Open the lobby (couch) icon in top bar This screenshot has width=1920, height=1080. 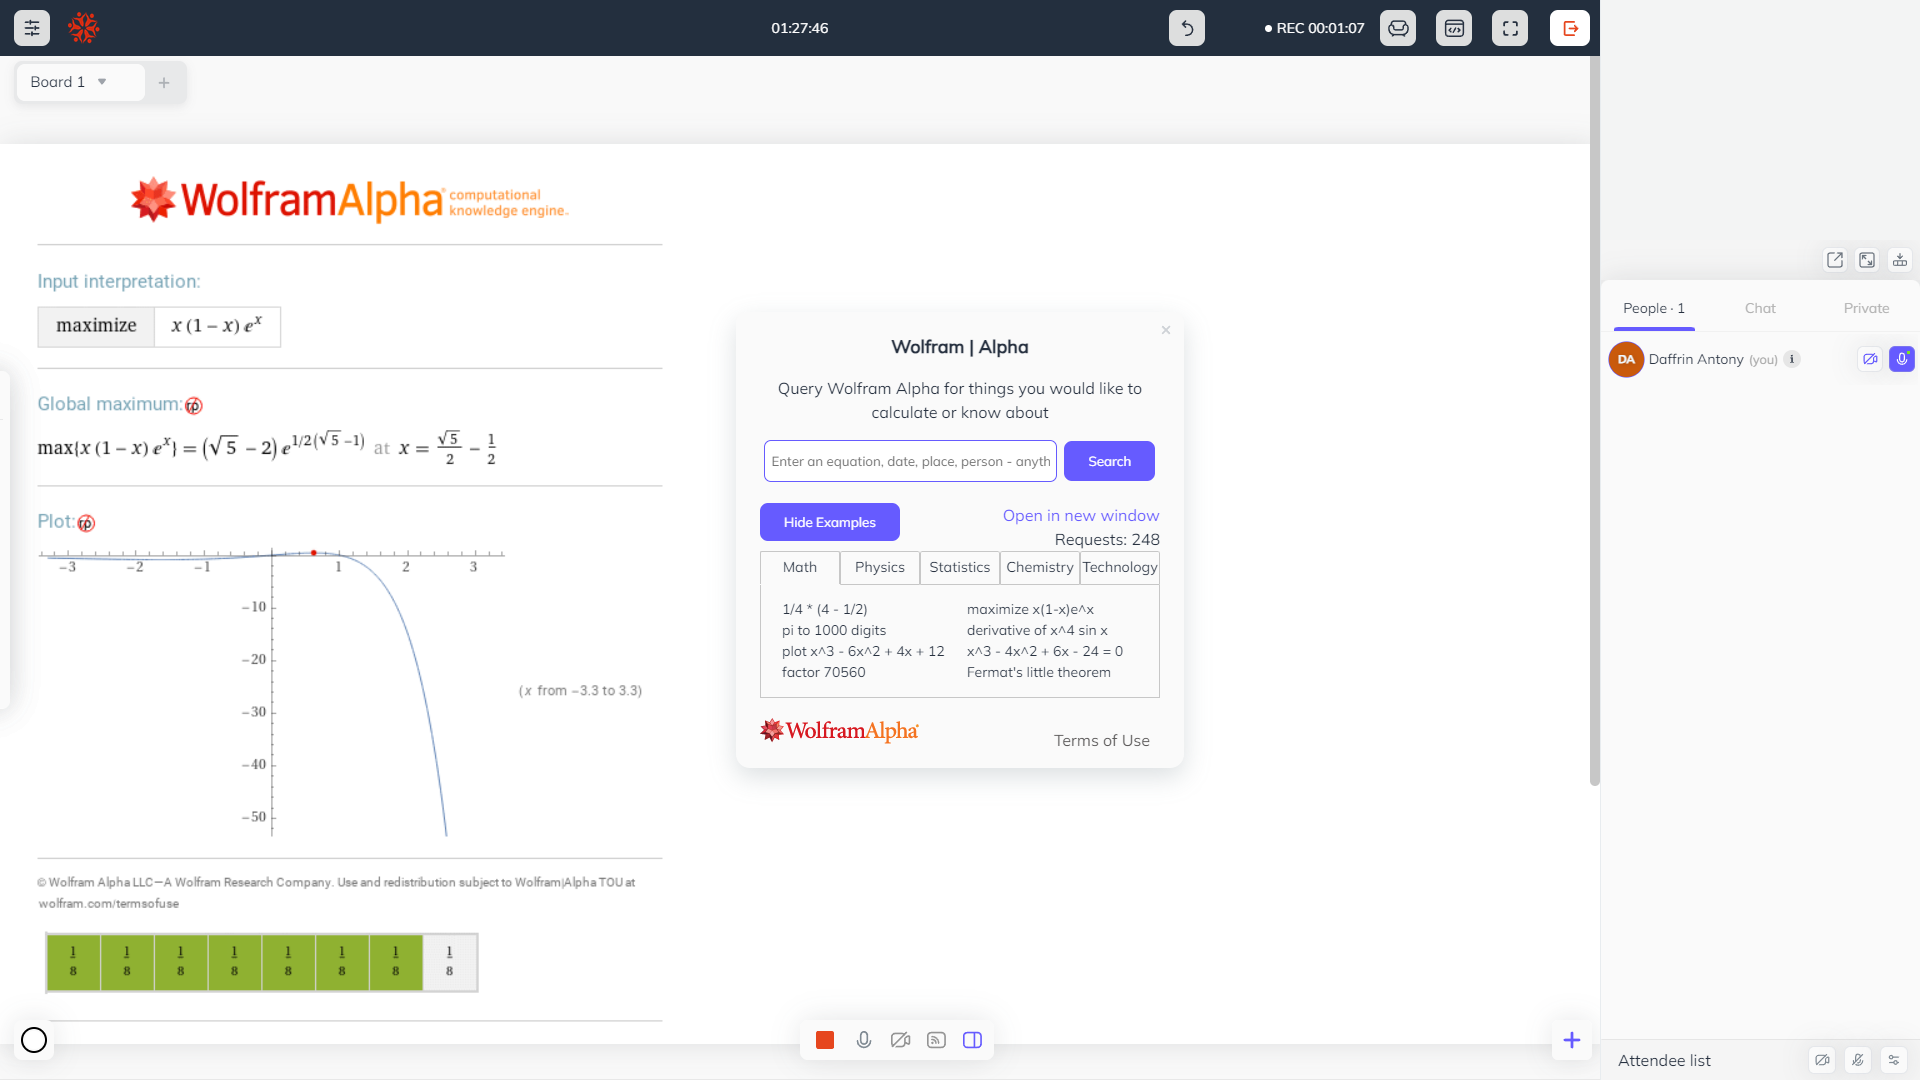1398,28
